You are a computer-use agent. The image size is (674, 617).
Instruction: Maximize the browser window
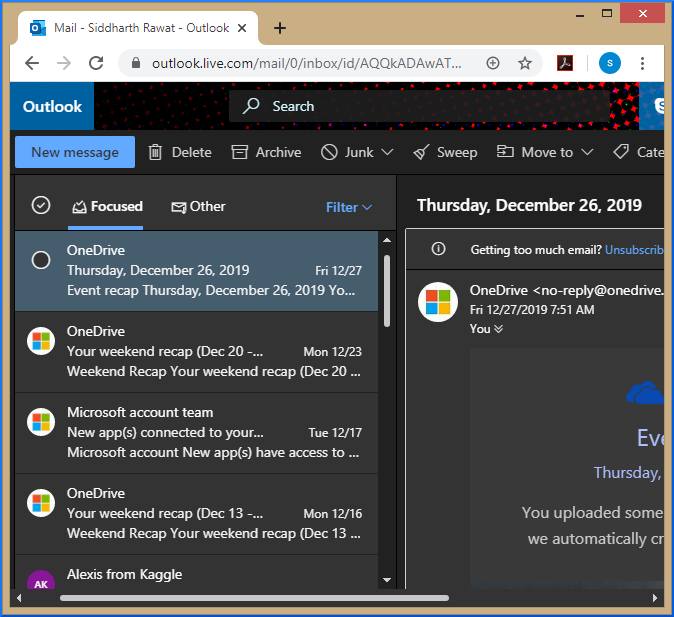(607, 13)
